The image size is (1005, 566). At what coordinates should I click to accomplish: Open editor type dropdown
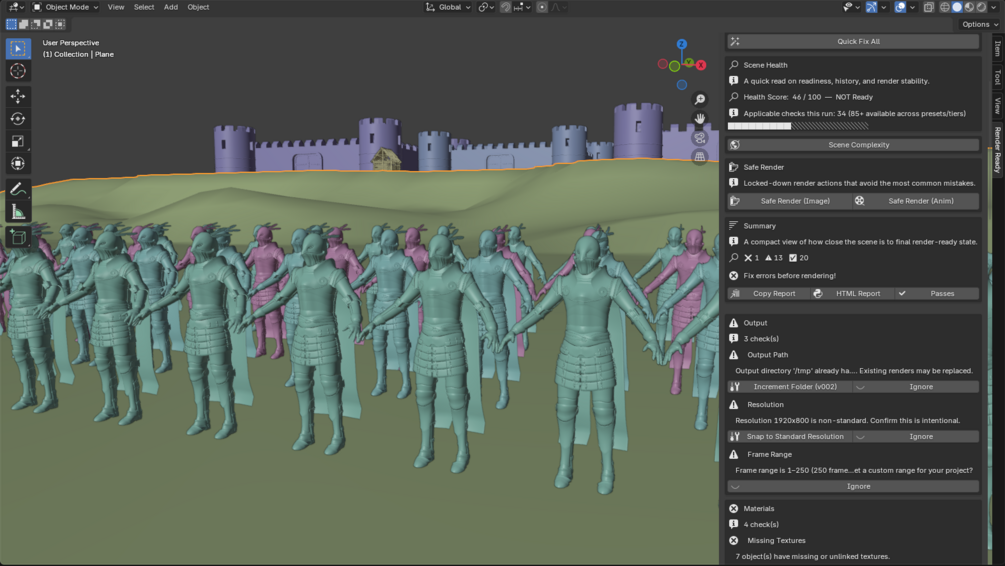click(16, 7)
